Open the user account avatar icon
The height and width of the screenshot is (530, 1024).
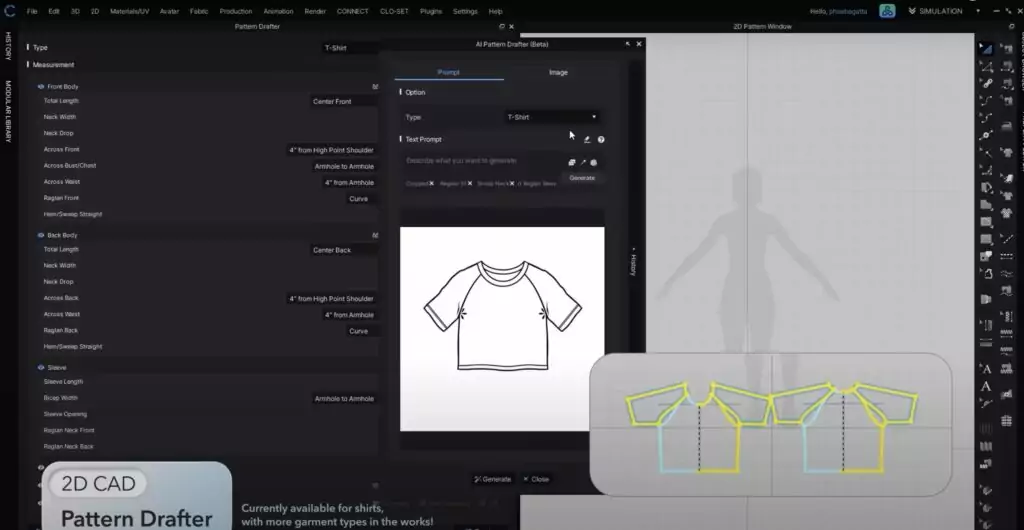point(887,11)
